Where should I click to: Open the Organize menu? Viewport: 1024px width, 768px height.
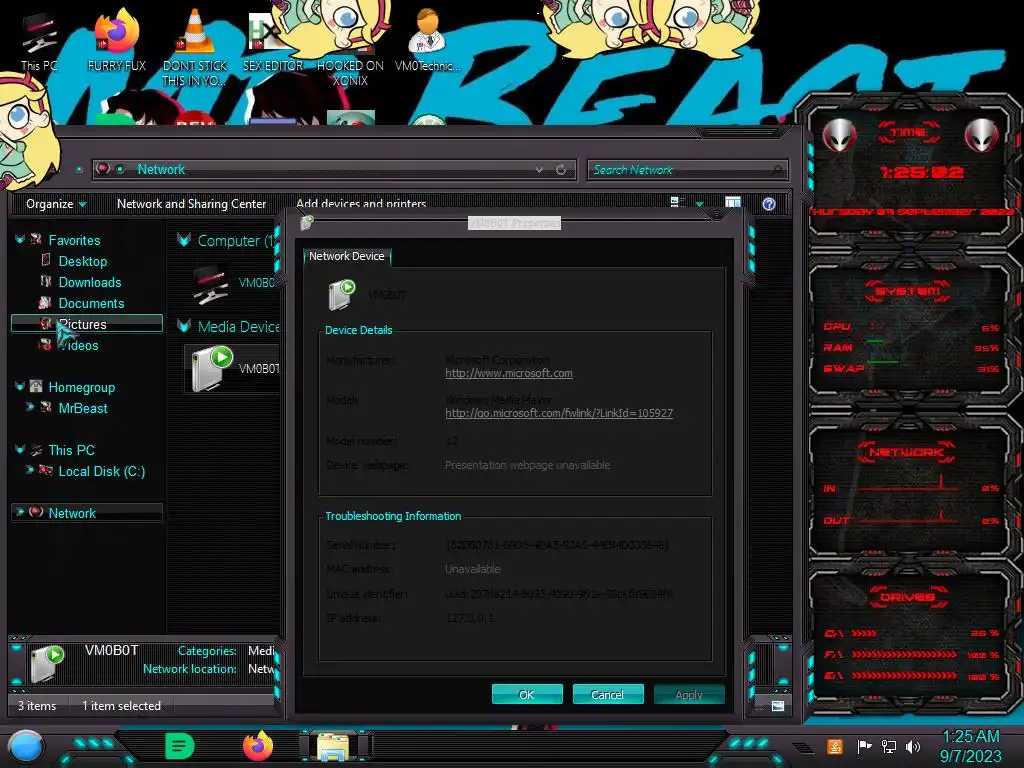pyautogui.click(x=56, y=204)
